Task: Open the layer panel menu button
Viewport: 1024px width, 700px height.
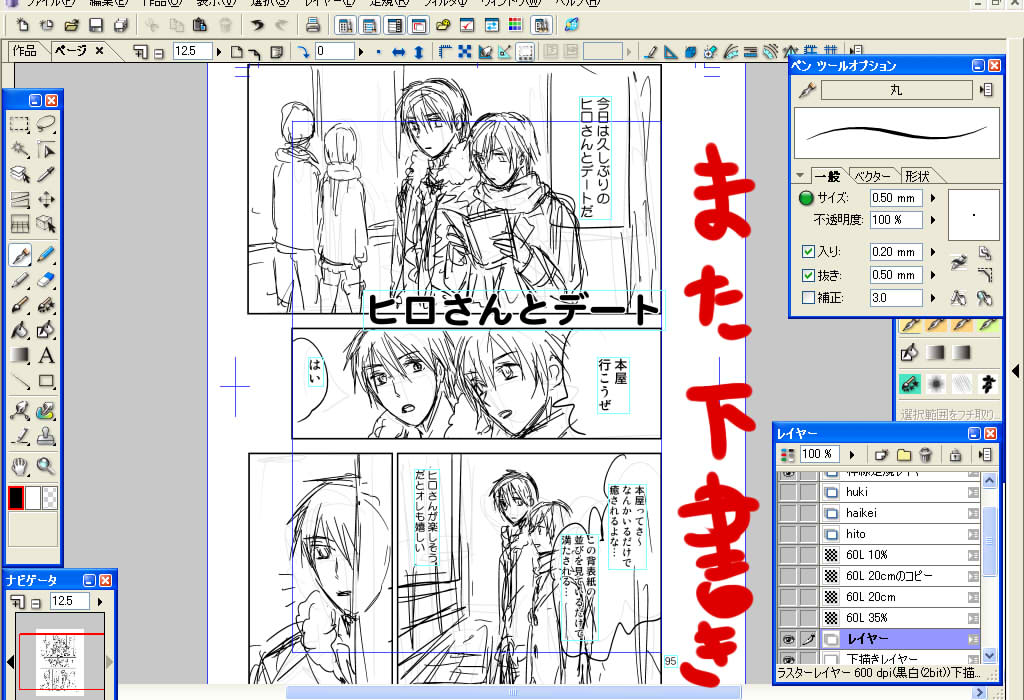Action: [x=985, y=454]
